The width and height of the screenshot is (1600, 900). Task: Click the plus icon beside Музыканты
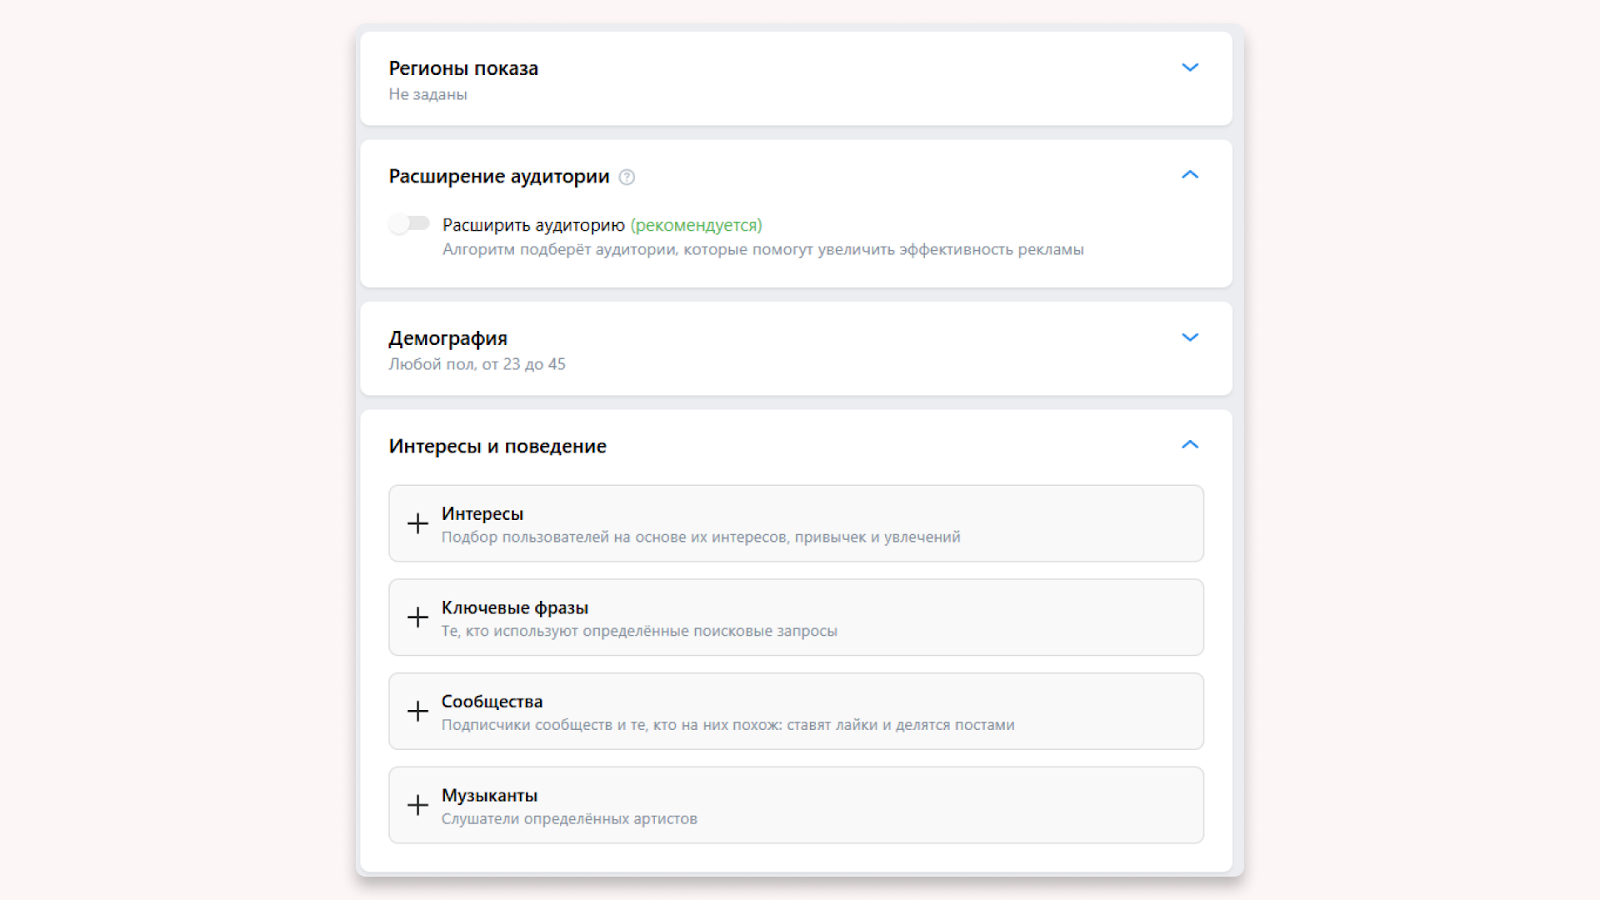click(418, 805)
